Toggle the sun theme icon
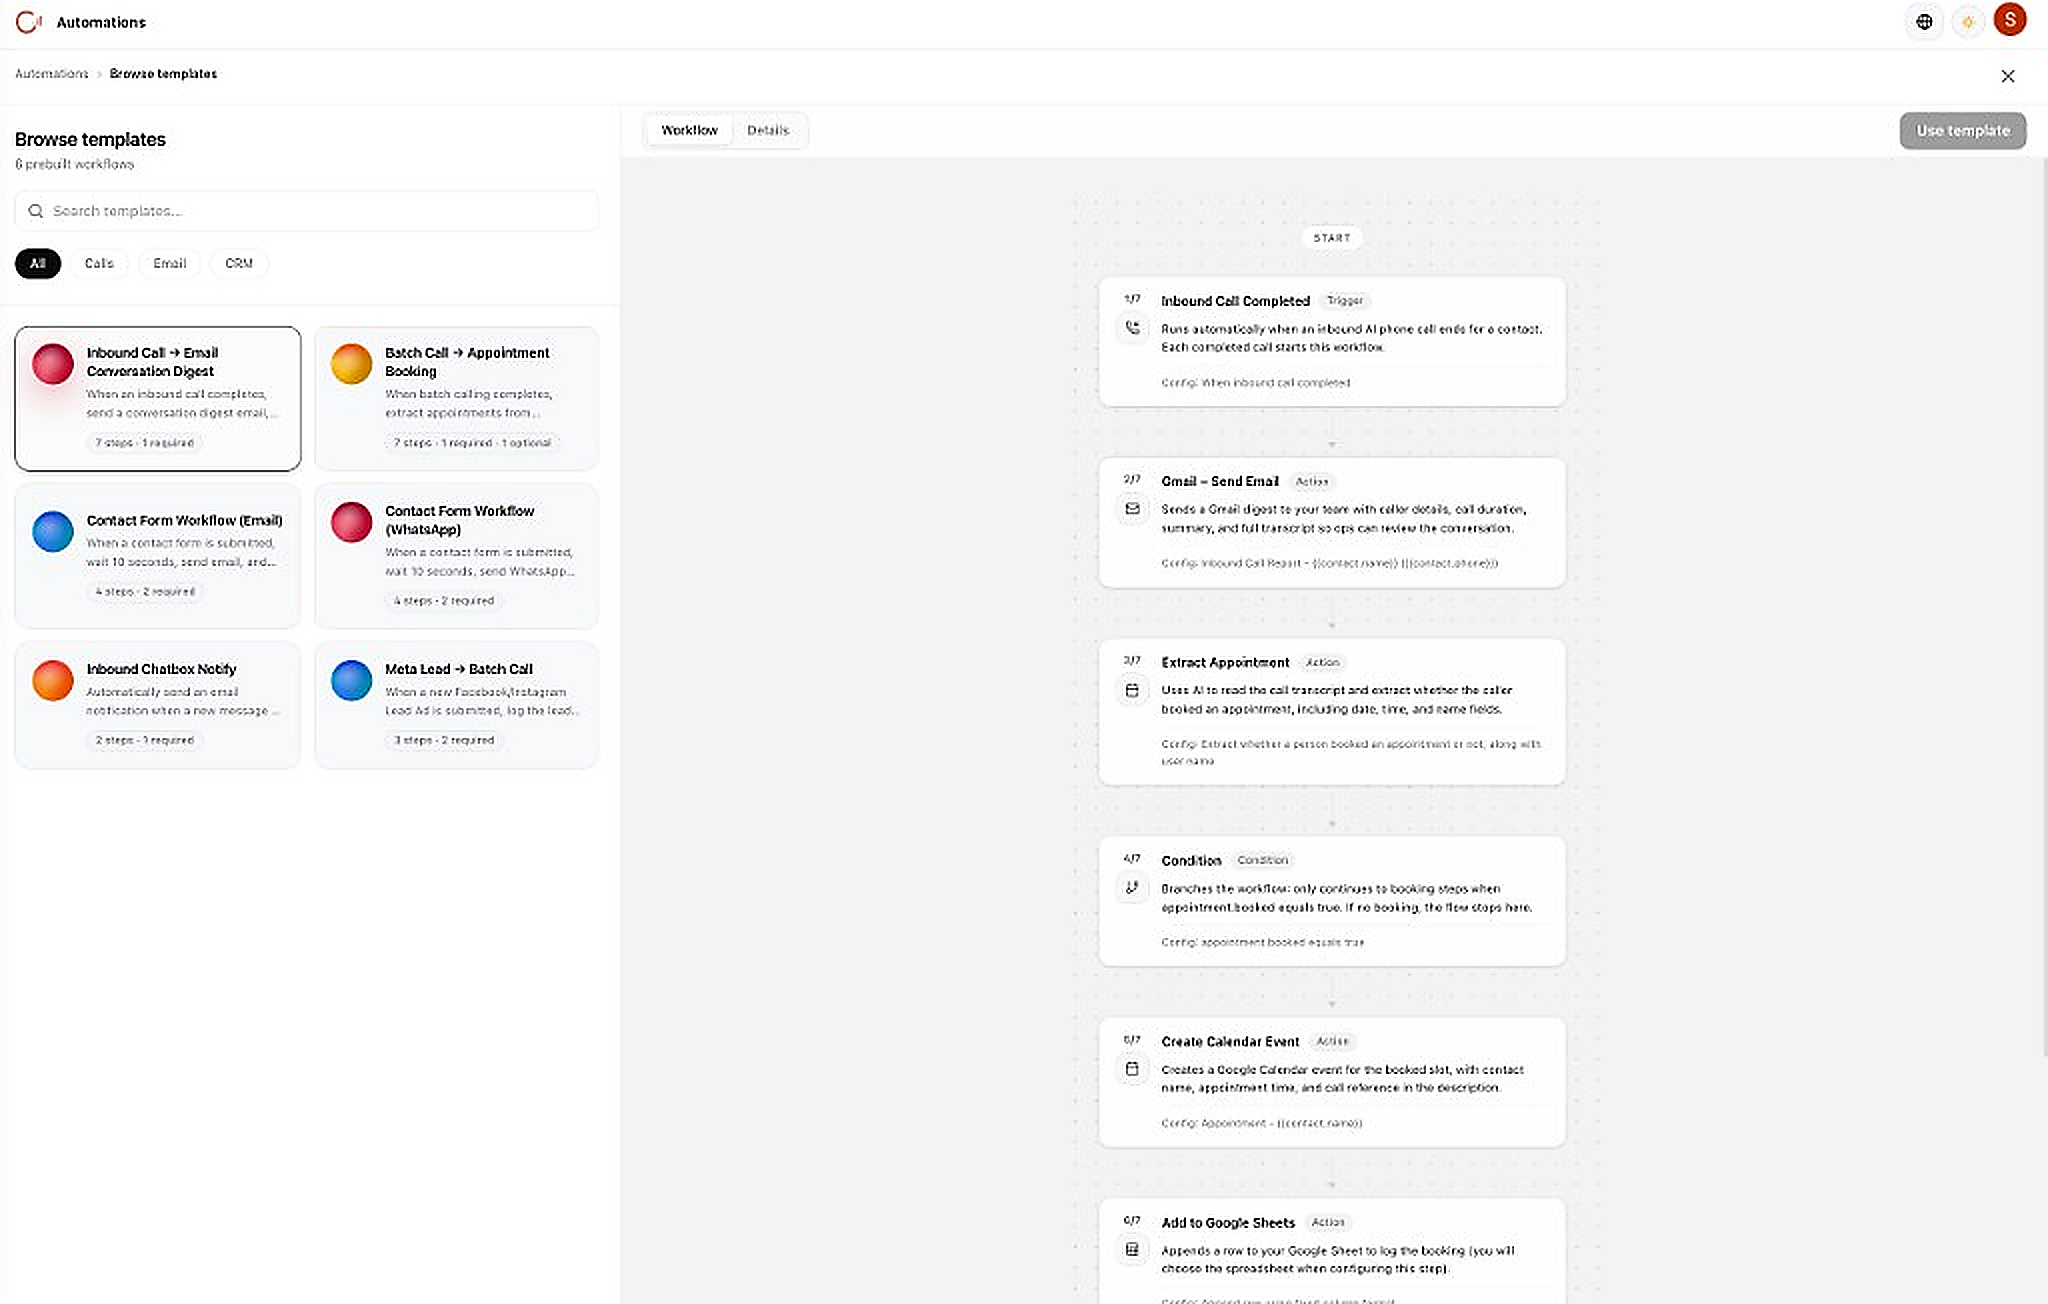This screenshot has height=1304, width=2048. 1968,22
